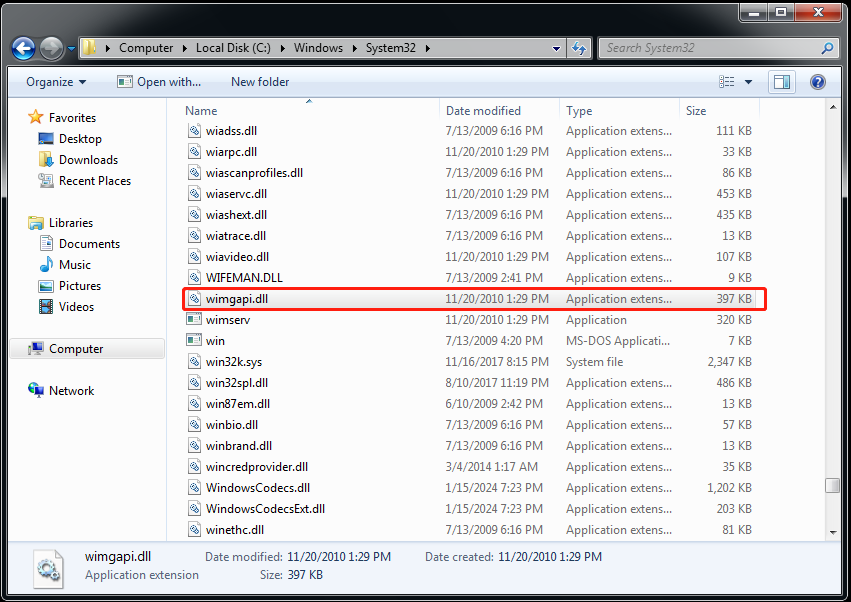Click the Windows segment in address path
Image resolution: width=851 pixels, height=602 pixels.
tap(318, 48)
